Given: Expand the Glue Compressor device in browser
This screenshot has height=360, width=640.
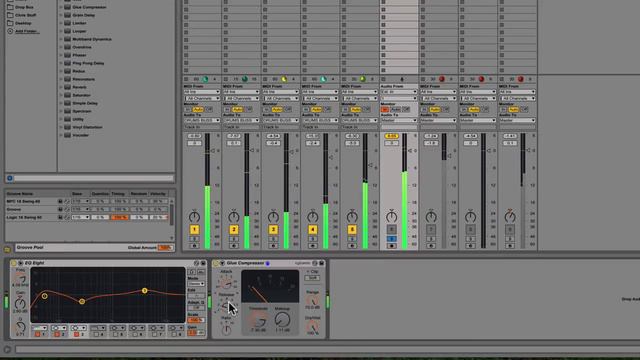Looking at the screenshot, I should (x=61, y=7).
